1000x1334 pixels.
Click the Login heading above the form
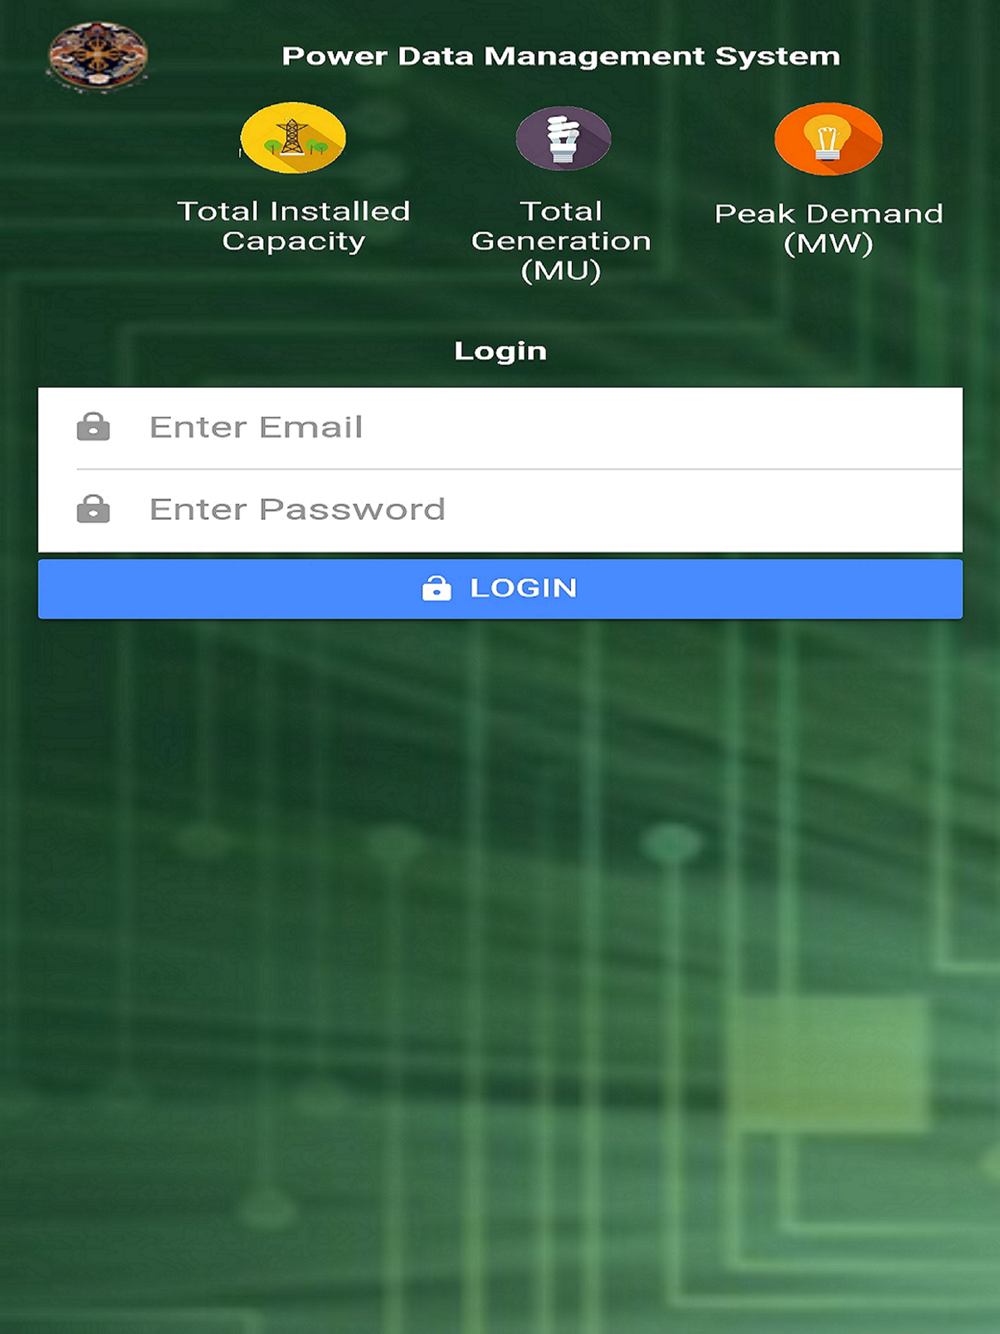(x=500, y=351)
